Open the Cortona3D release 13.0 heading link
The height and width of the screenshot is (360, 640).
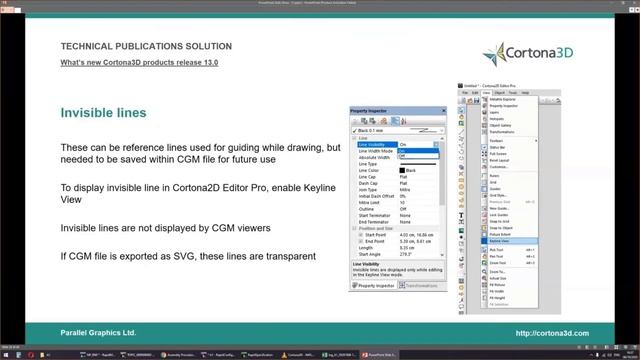click(x=139, y=62)
